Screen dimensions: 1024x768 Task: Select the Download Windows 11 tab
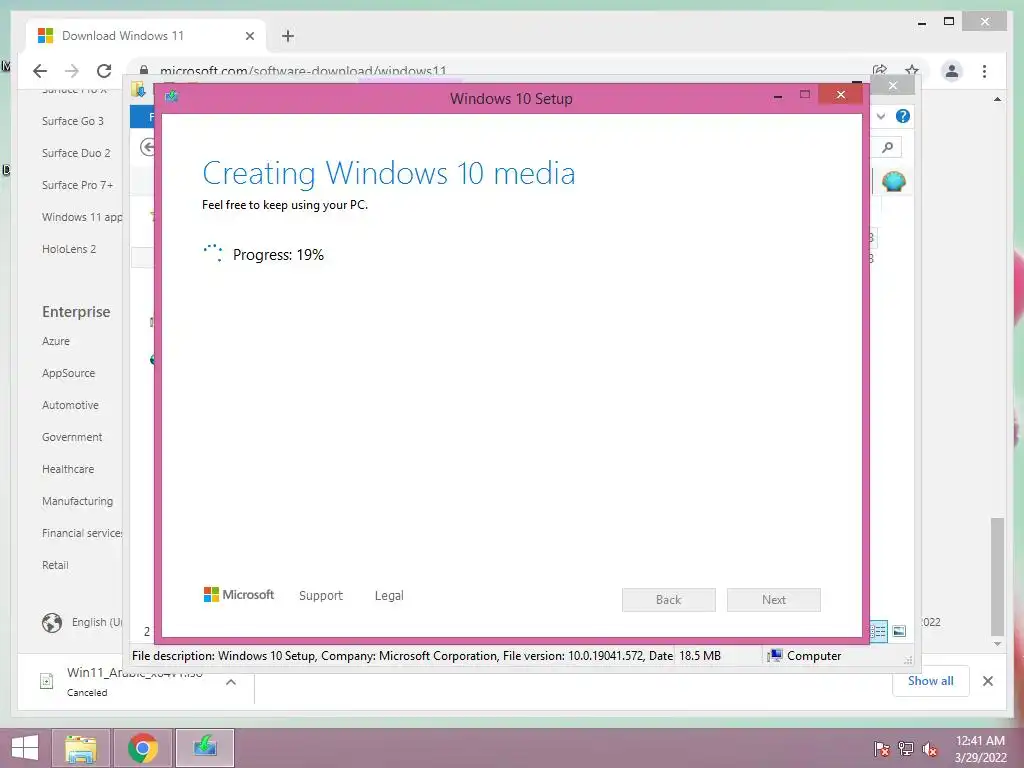click(146, 36)
